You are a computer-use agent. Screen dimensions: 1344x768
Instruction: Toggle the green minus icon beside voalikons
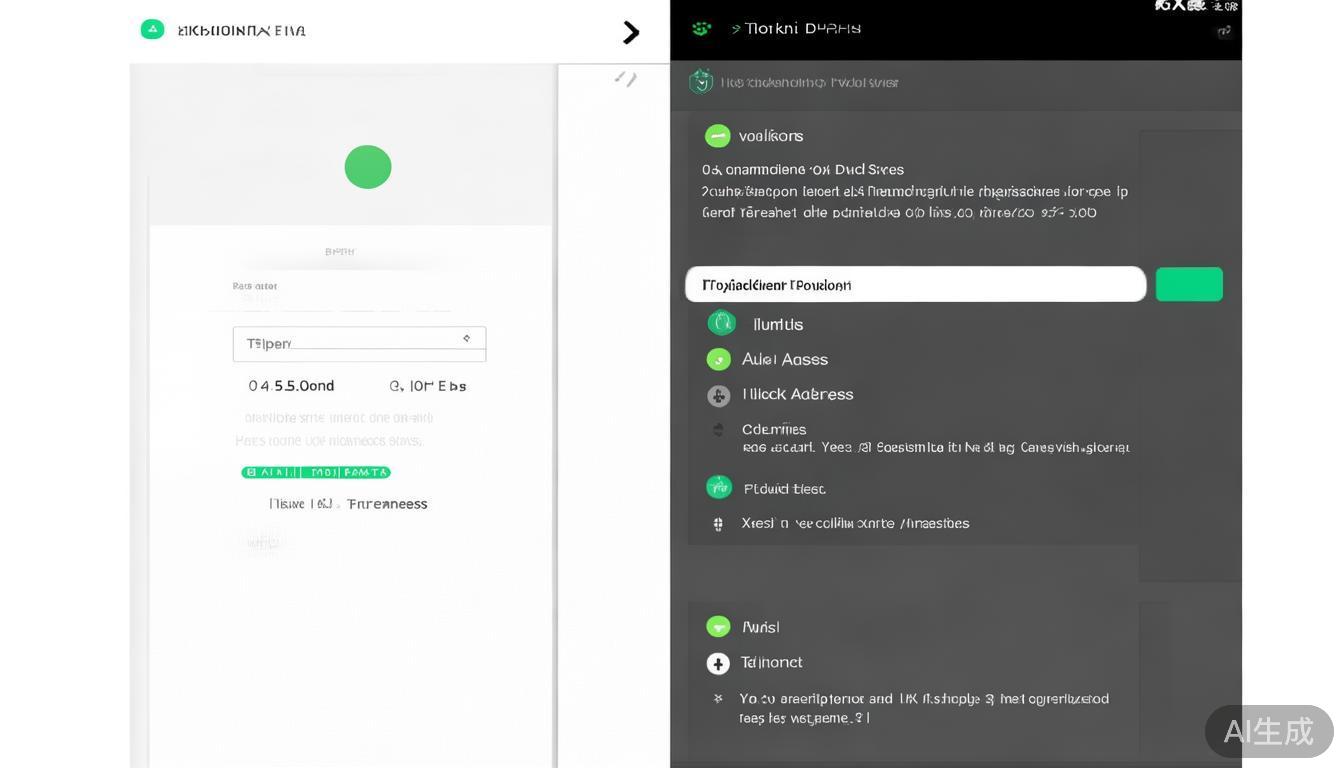coord(717,136)
